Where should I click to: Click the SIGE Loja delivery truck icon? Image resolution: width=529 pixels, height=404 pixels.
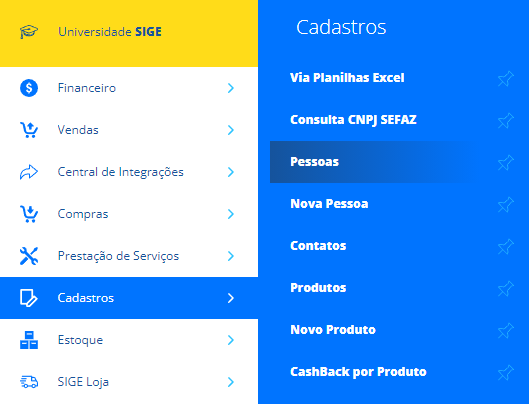29,382
